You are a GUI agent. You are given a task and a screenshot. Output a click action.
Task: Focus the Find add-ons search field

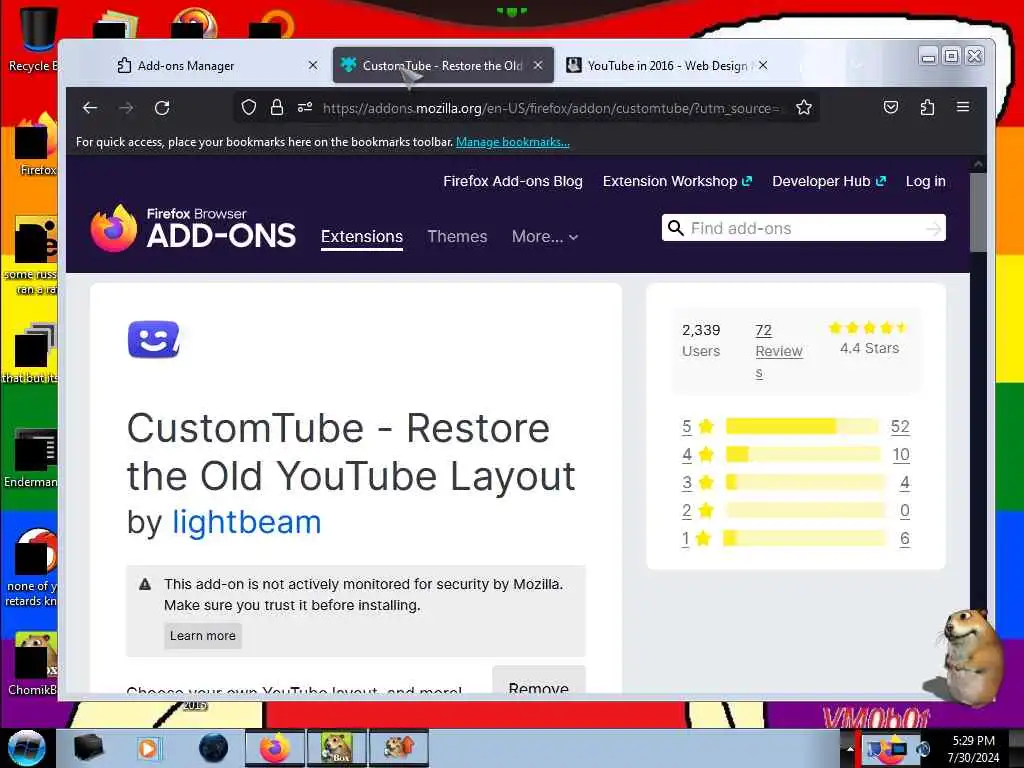[805, 228]
